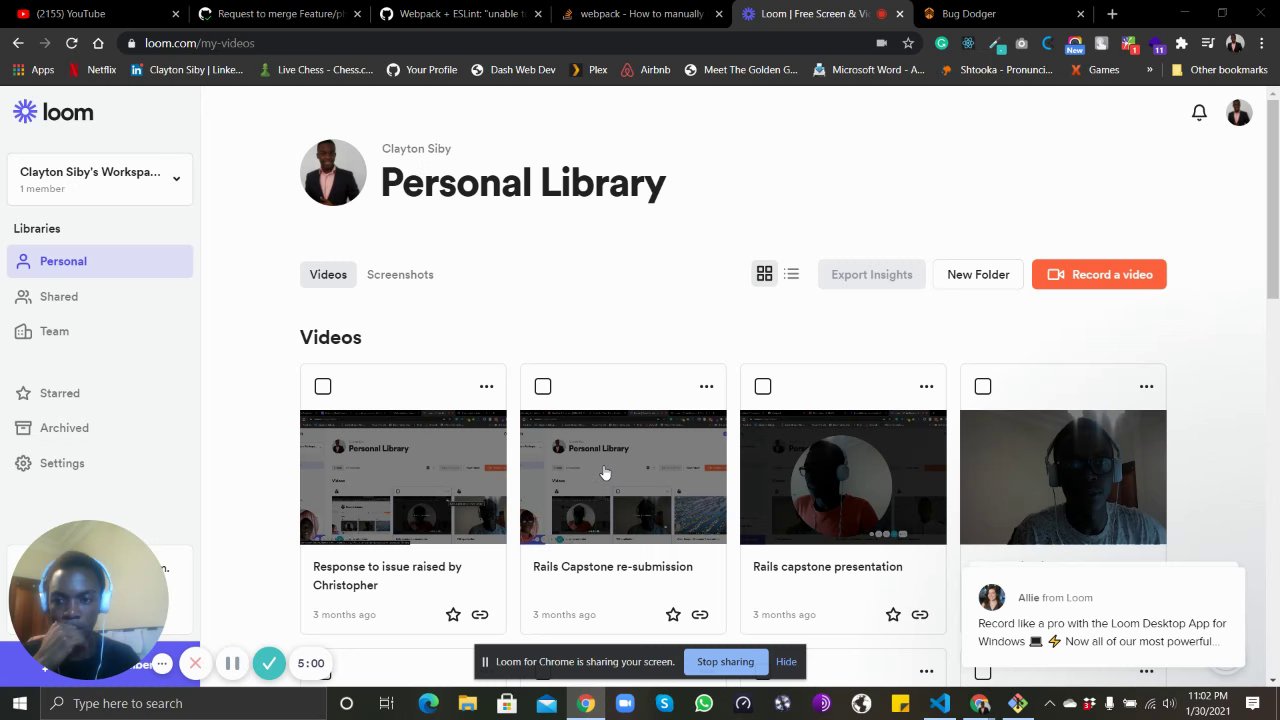Go to browser home page
Viewport: 1280px width, 720px height.
click(x=98, y=43)
